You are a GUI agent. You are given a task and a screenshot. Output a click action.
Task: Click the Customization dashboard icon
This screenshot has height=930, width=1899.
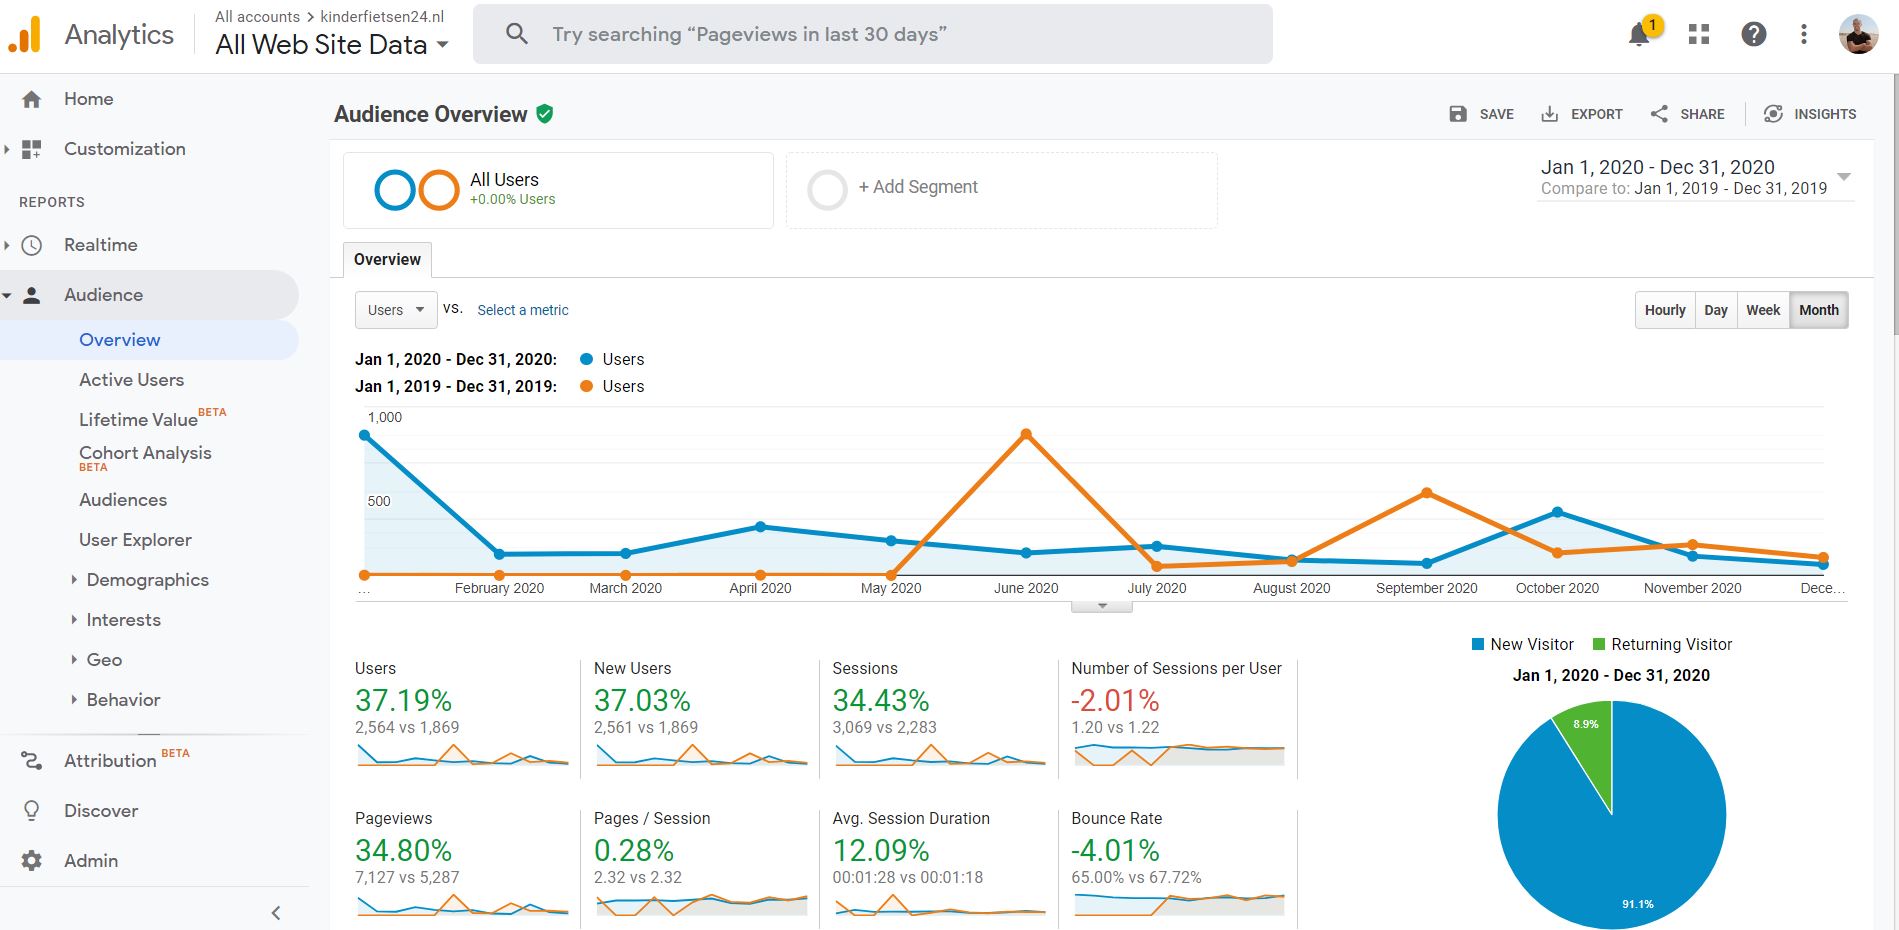pyautogui.click(x=32, y=149)
